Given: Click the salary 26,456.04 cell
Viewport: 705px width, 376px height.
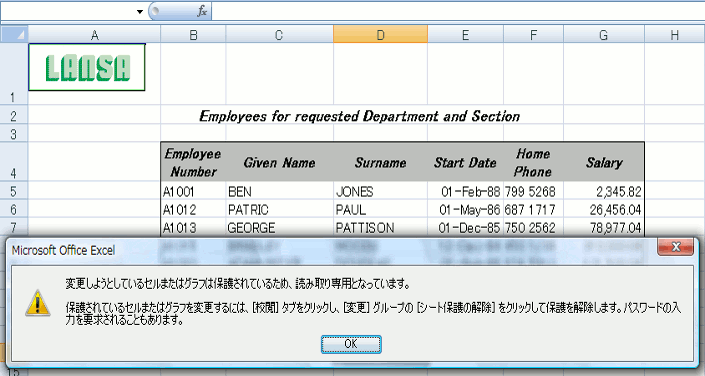Looking at the screenshot, I should point(604,210).
